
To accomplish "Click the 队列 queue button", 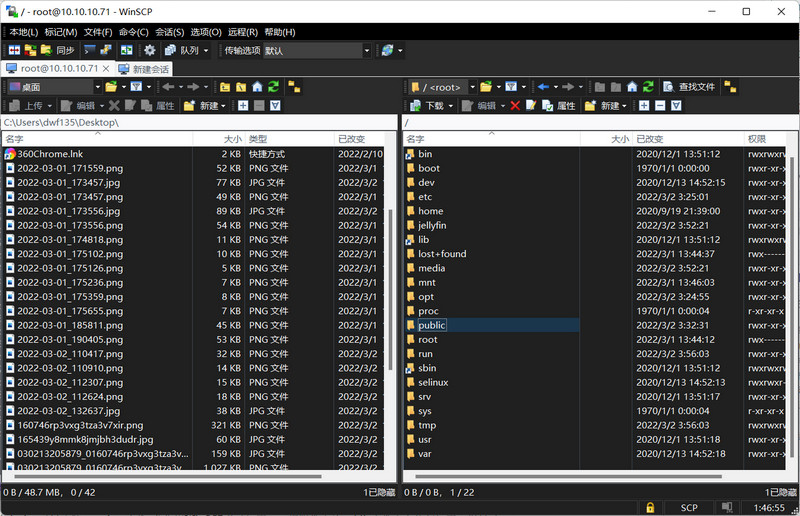I will coord(182,50).
